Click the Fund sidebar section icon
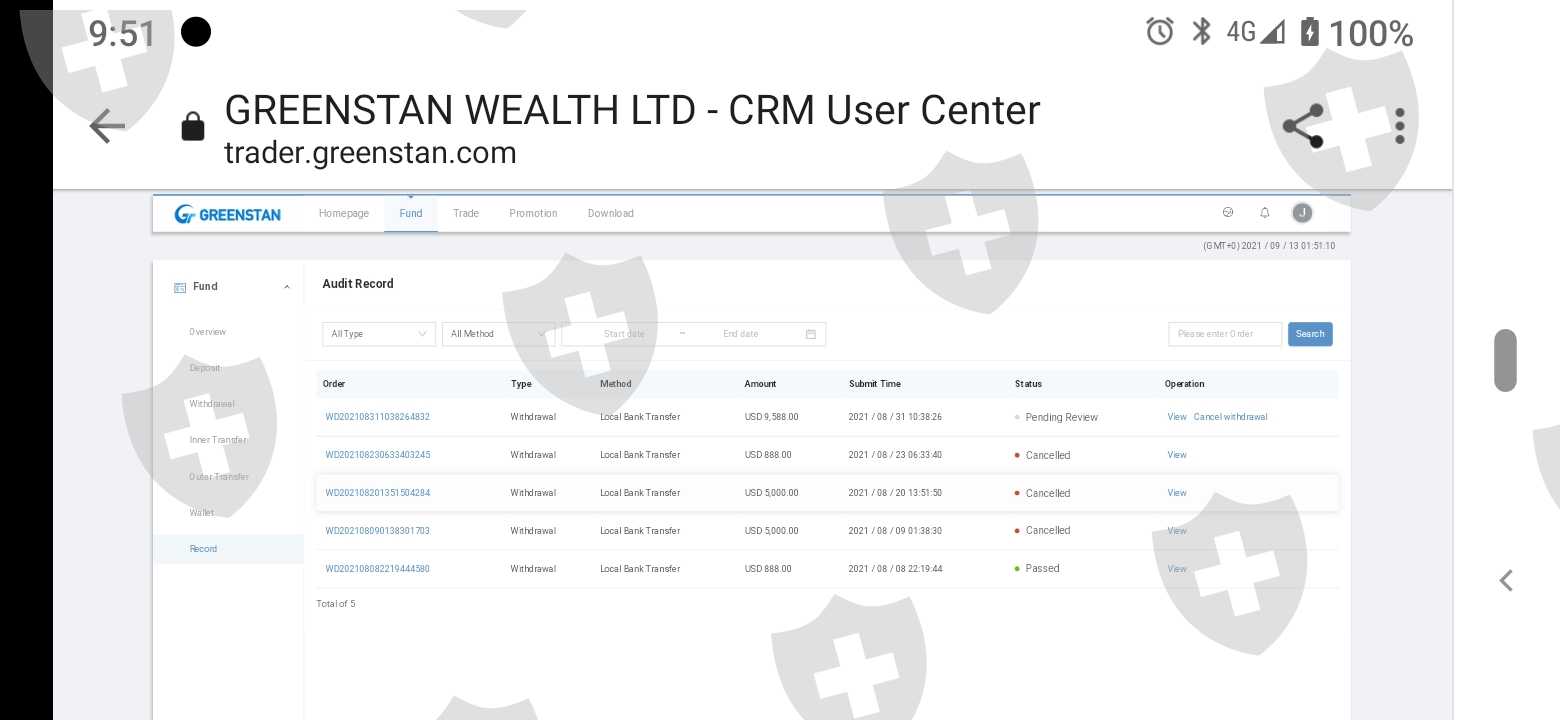Viewport: 1560px width, 720px height. pos(180,287)
